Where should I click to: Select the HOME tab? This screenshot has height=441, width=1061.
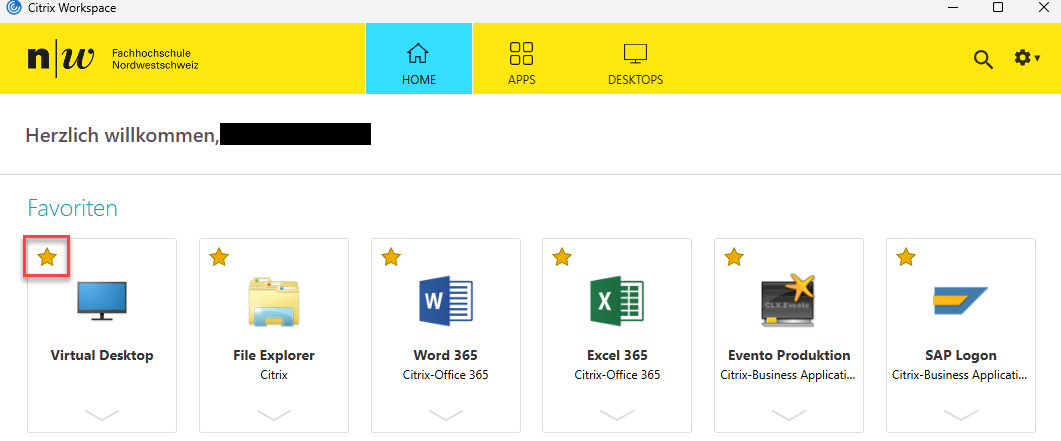pyautogui.click(x=418, y=63)
